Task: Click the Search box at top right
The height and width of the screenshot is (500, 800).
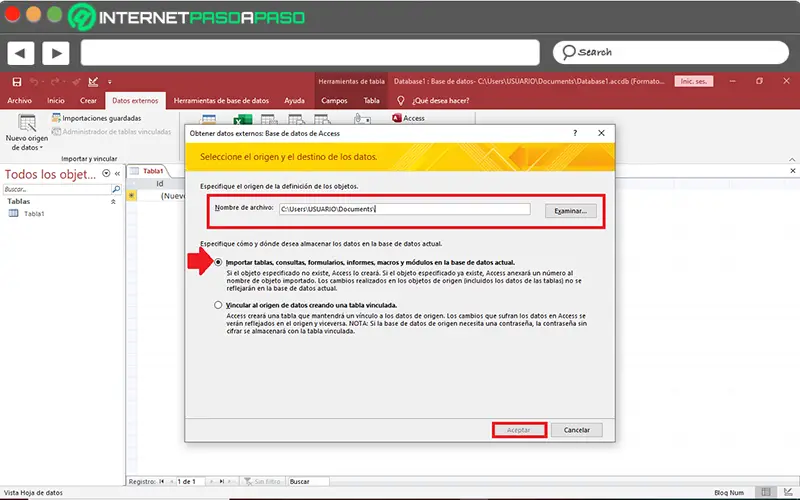Action: click(x=670, y=52)
